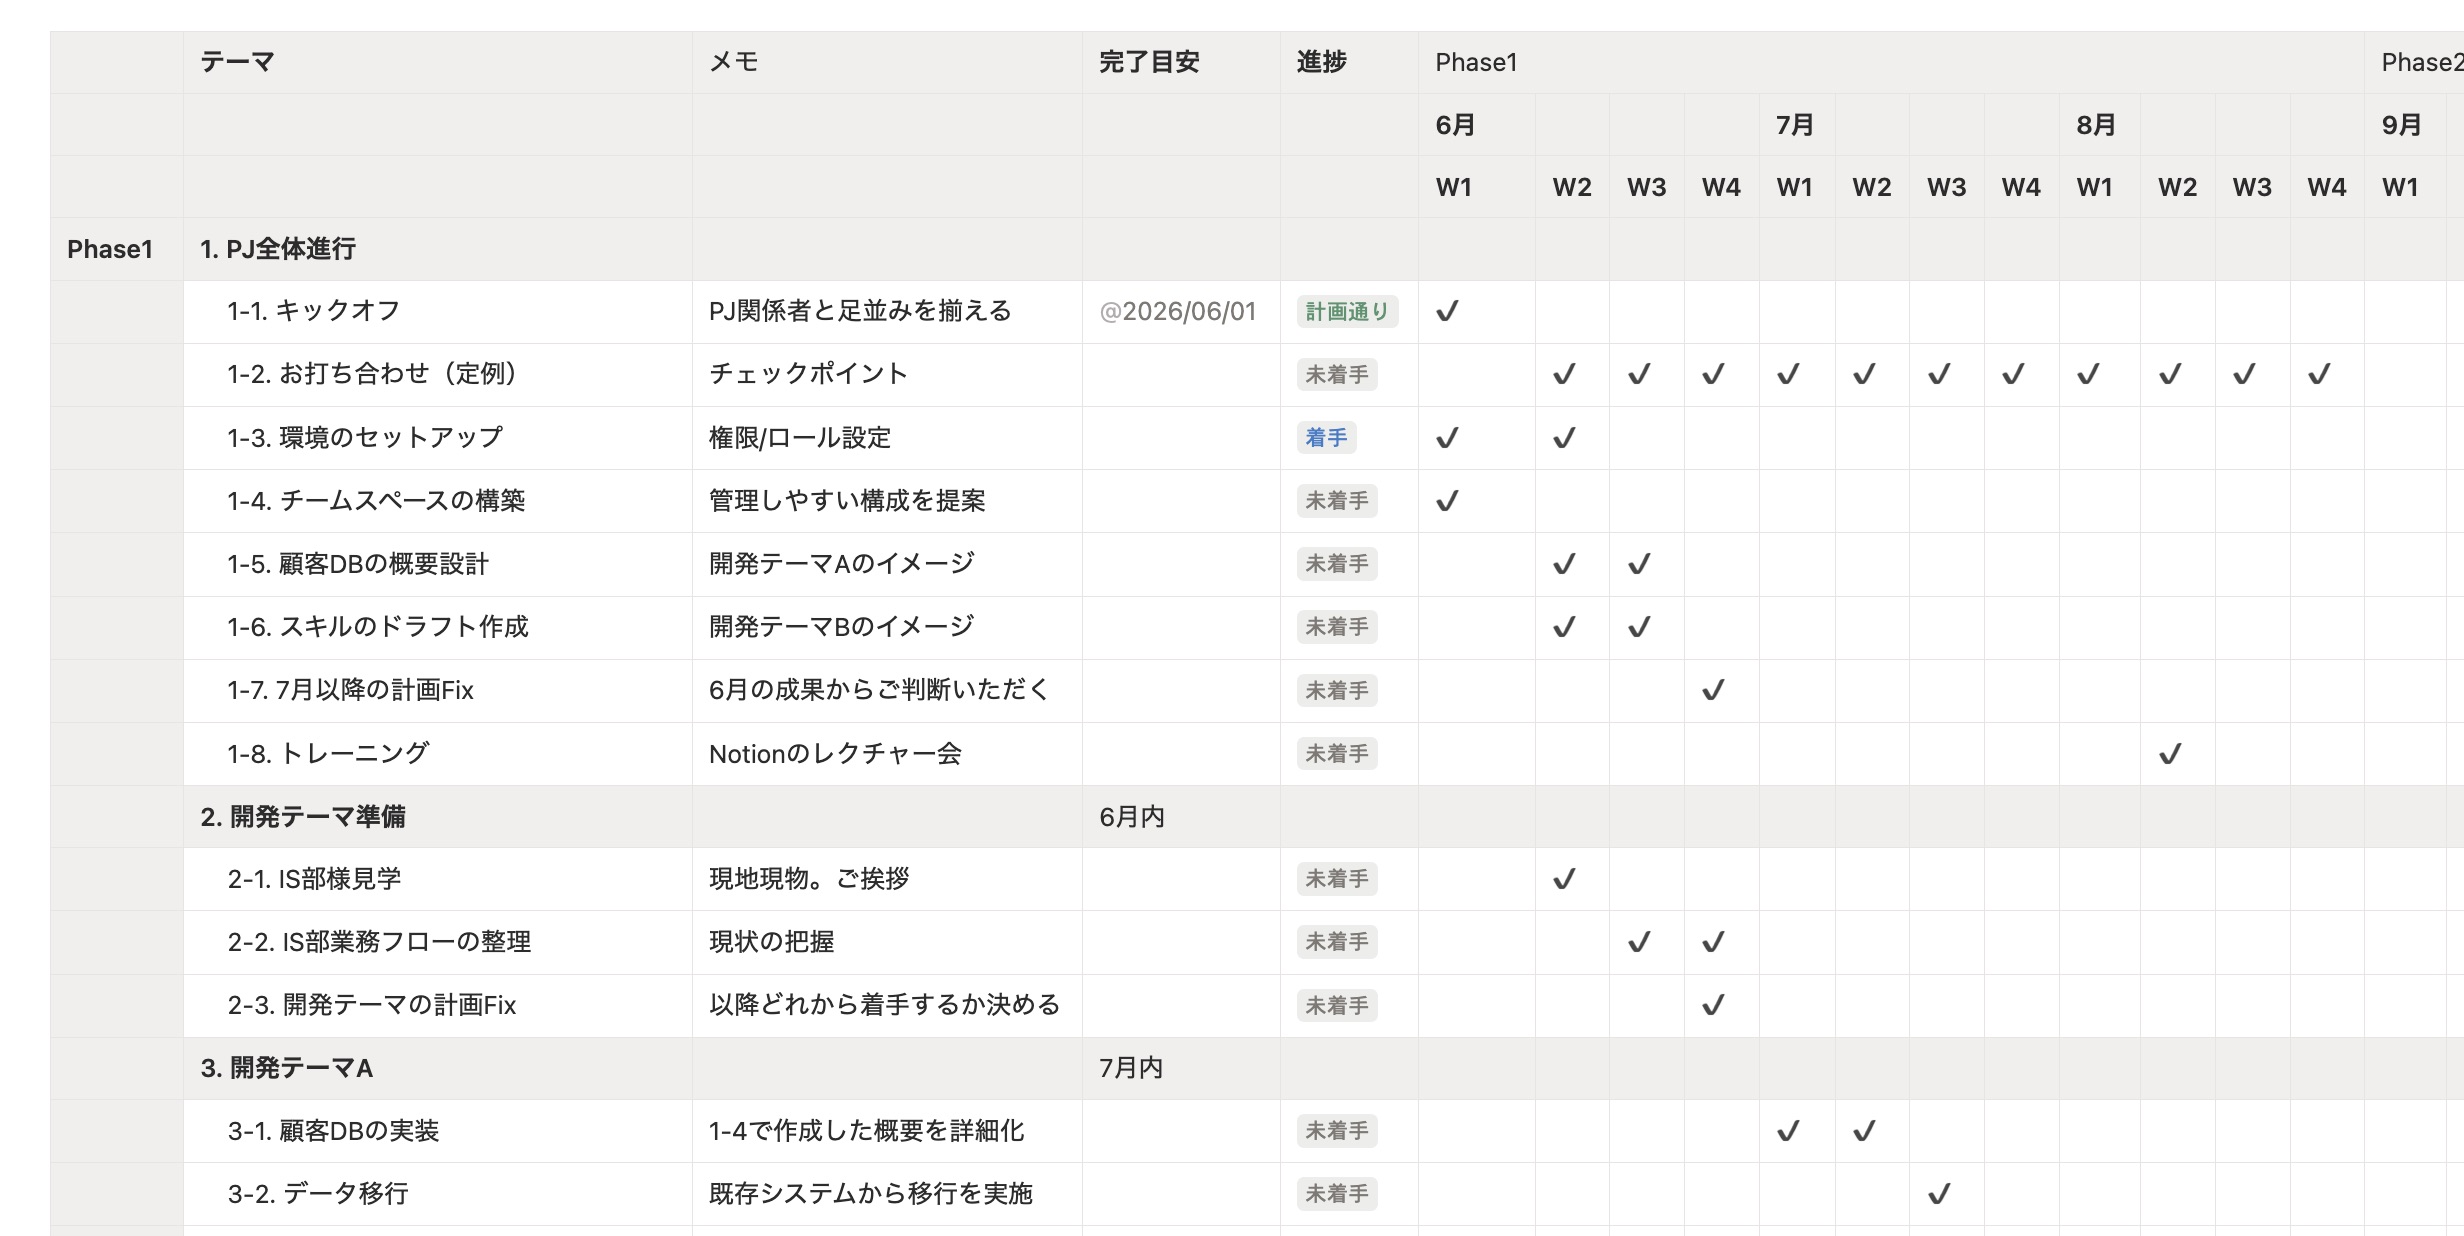Click the 1-5. 顧客DBの概要設計 cell
Viewport: 2464px width, 1236px height.
click(x=437, y=564)
